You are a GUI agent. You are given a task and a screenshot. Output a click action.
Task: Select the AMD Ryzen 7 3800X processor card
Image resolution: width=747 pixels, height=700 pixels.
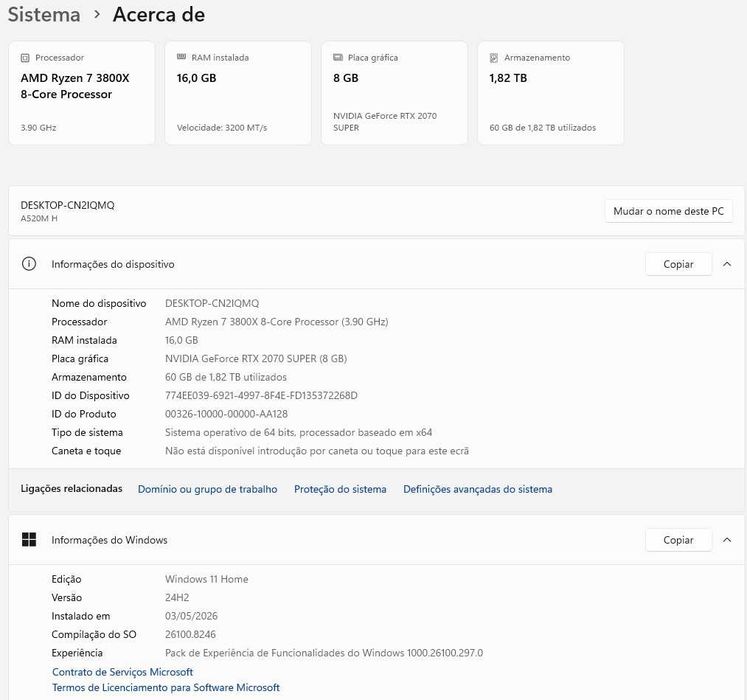[81, 93]
